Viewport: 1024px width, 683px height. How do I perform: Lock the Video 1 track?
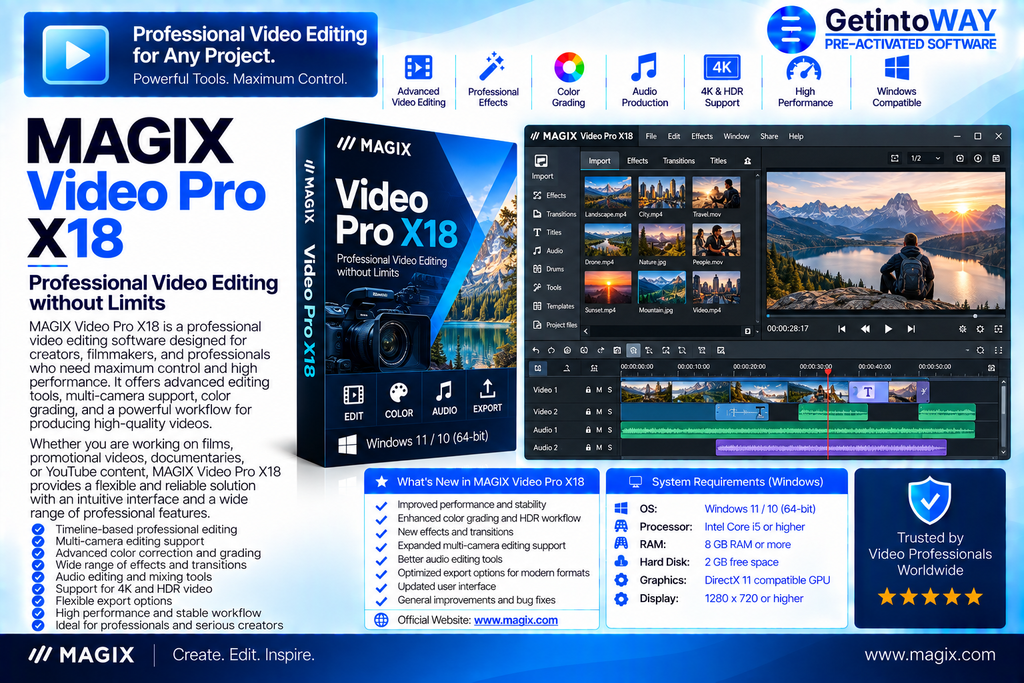[588, 390]
